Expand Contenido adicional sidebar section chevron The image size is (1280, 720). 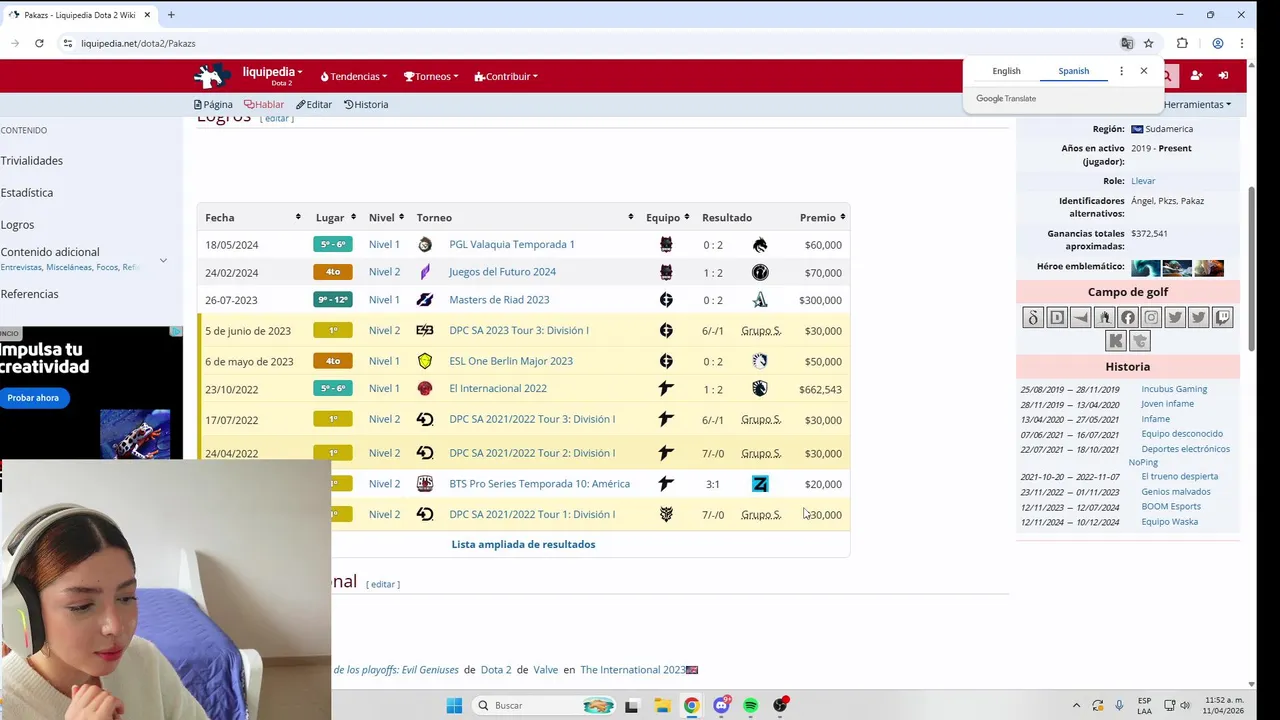(x=163, y=260)
